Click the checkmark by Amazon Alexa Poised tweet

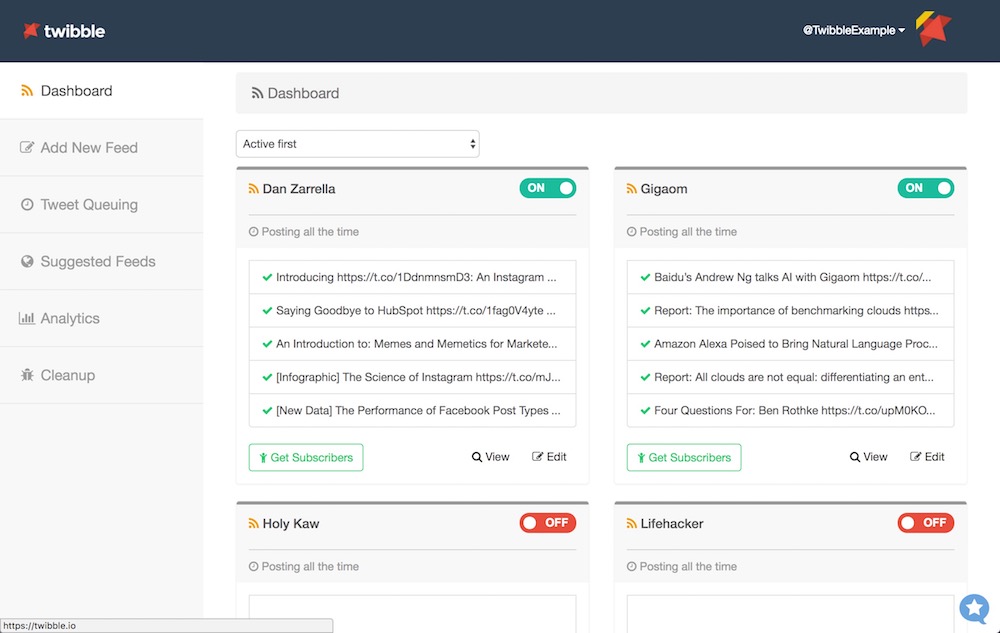pyautogui.click(x=645, y=344)
